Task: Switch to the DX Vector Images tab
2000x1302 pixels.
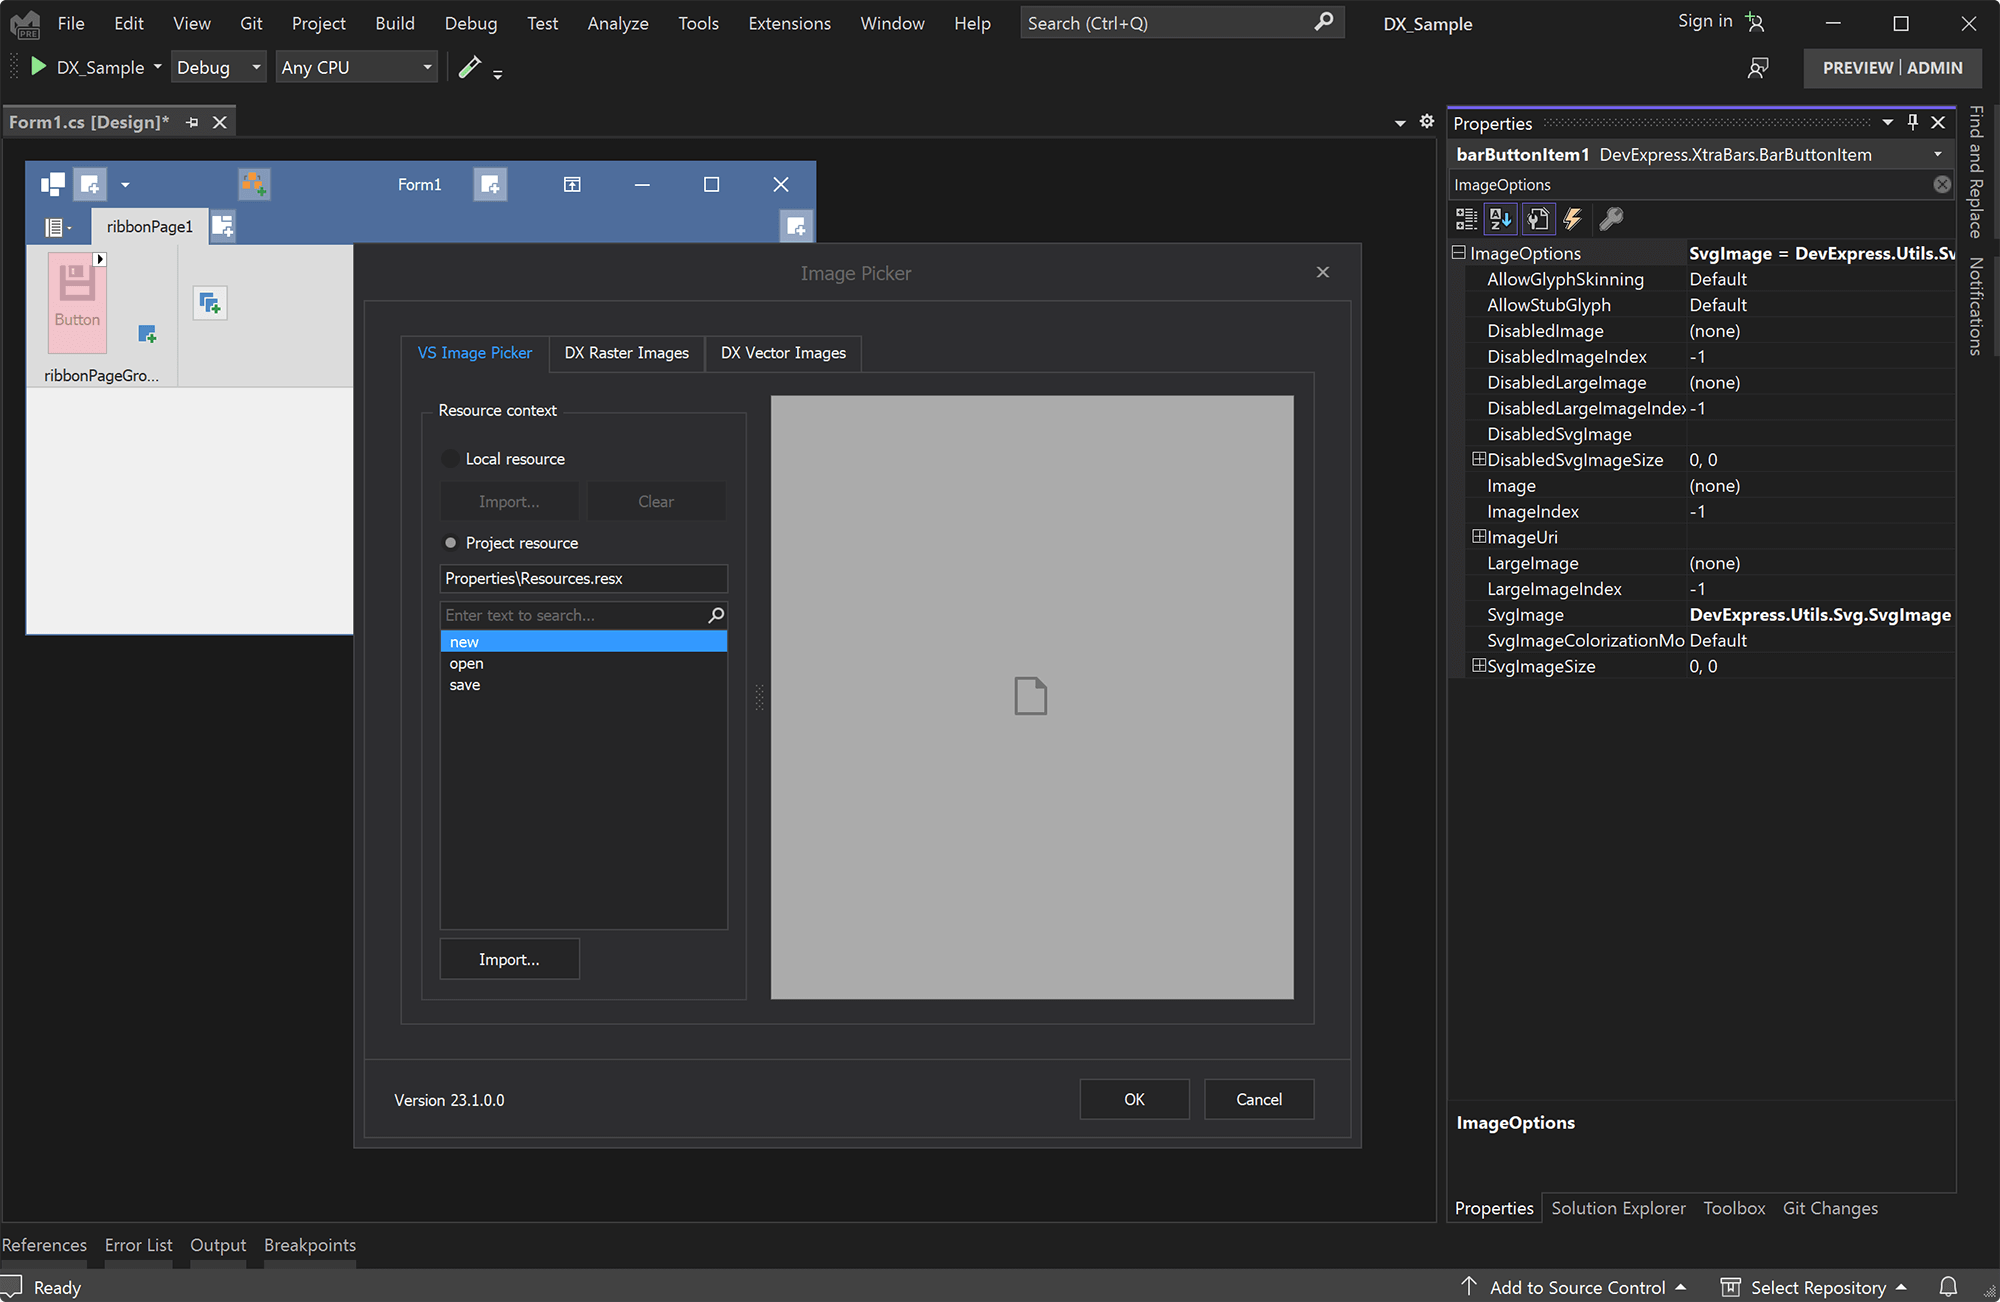Action: 782,353
